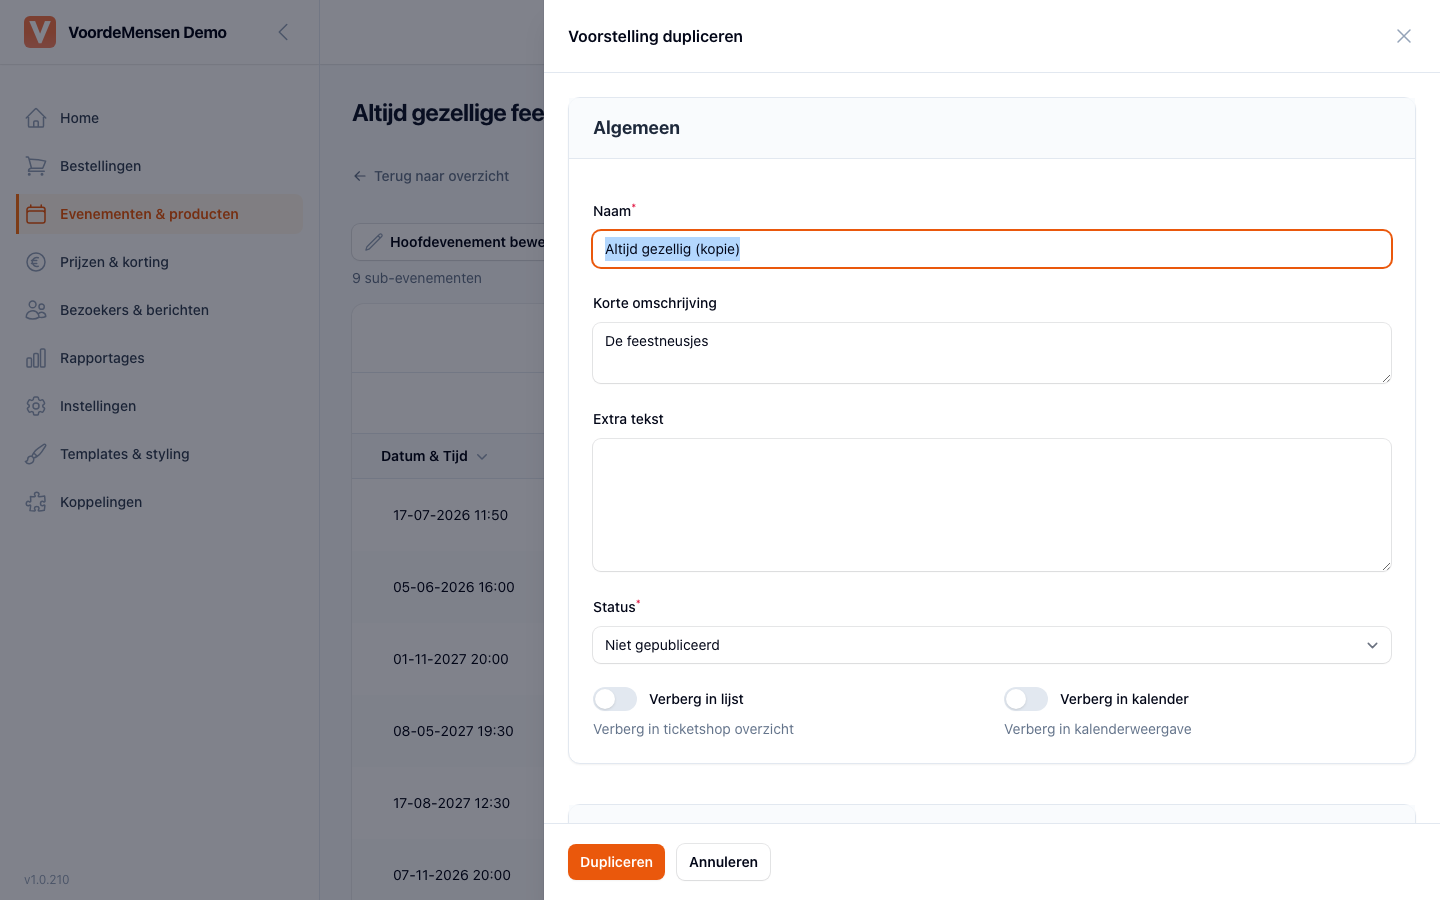This screenshot has width=1440, height=900.
Task: Click the Instellingen gear icon
Action: click(x=36, y=406)
